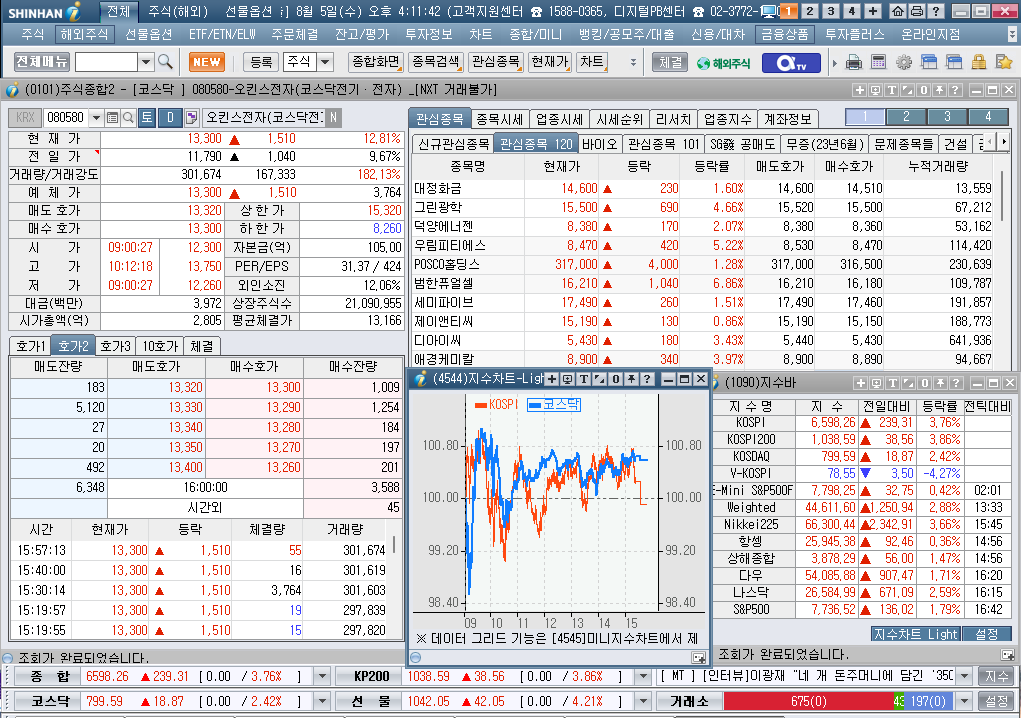Viewport: 1021px width, 718px height.
Task: Click the pin icon in 주식종합2 header
Action: coord(939,90)
